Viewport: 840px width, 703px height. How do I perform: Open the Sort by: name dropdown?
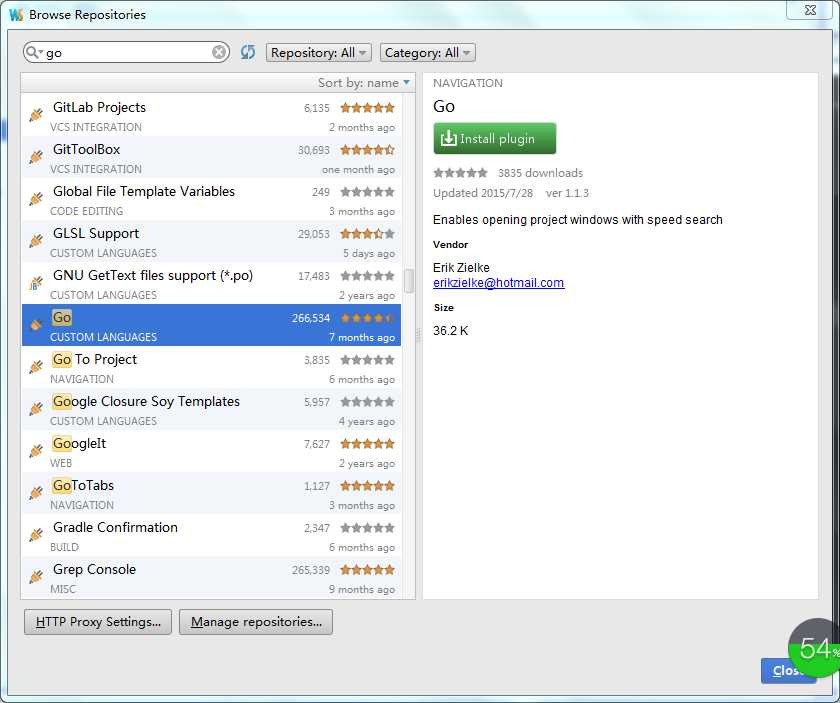click(364, 83)
